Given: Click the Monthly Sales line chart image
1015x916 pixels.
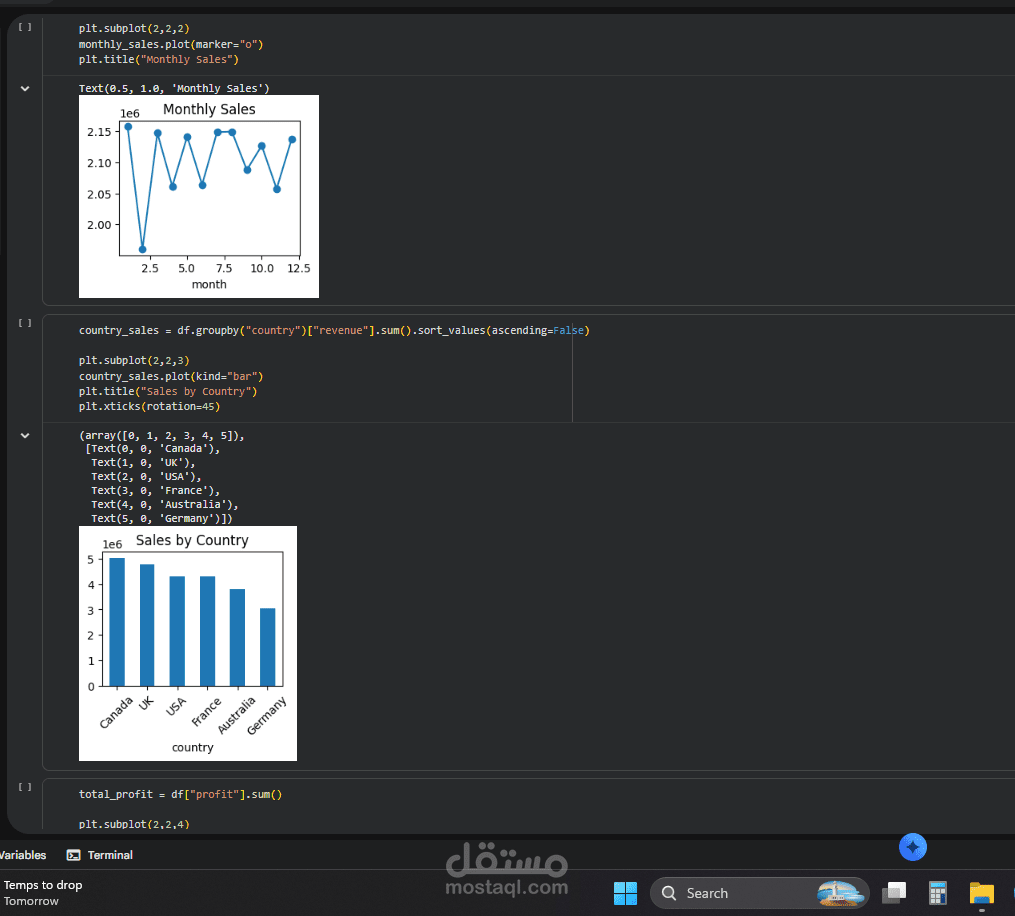Looking at the screenshot, I should click(x=199, y=197).
